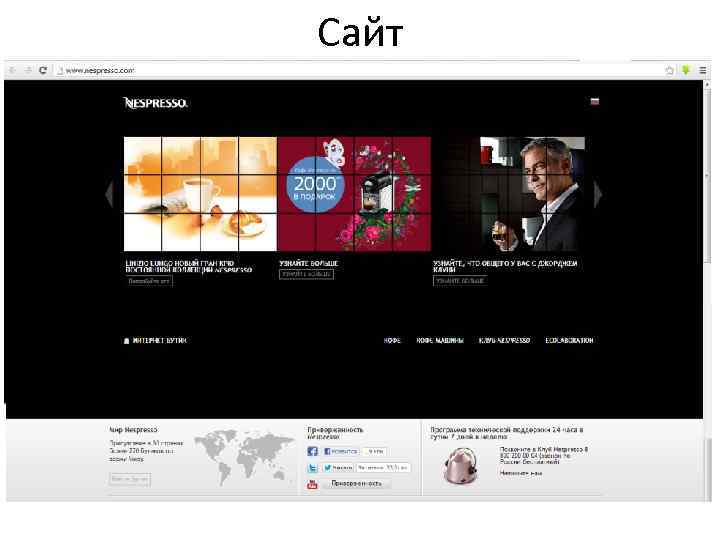Image resolution: width=720 pixels, height=540 pixels.
Task: Open the 'Интернет бутик' link
Action: [x=159, y=341]
